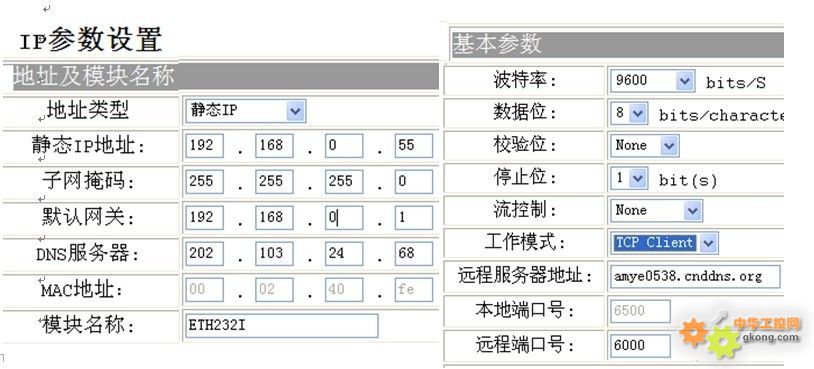Open the 停止位 dropdown showing 1
814x369 pixels.
tap(629, 179)
